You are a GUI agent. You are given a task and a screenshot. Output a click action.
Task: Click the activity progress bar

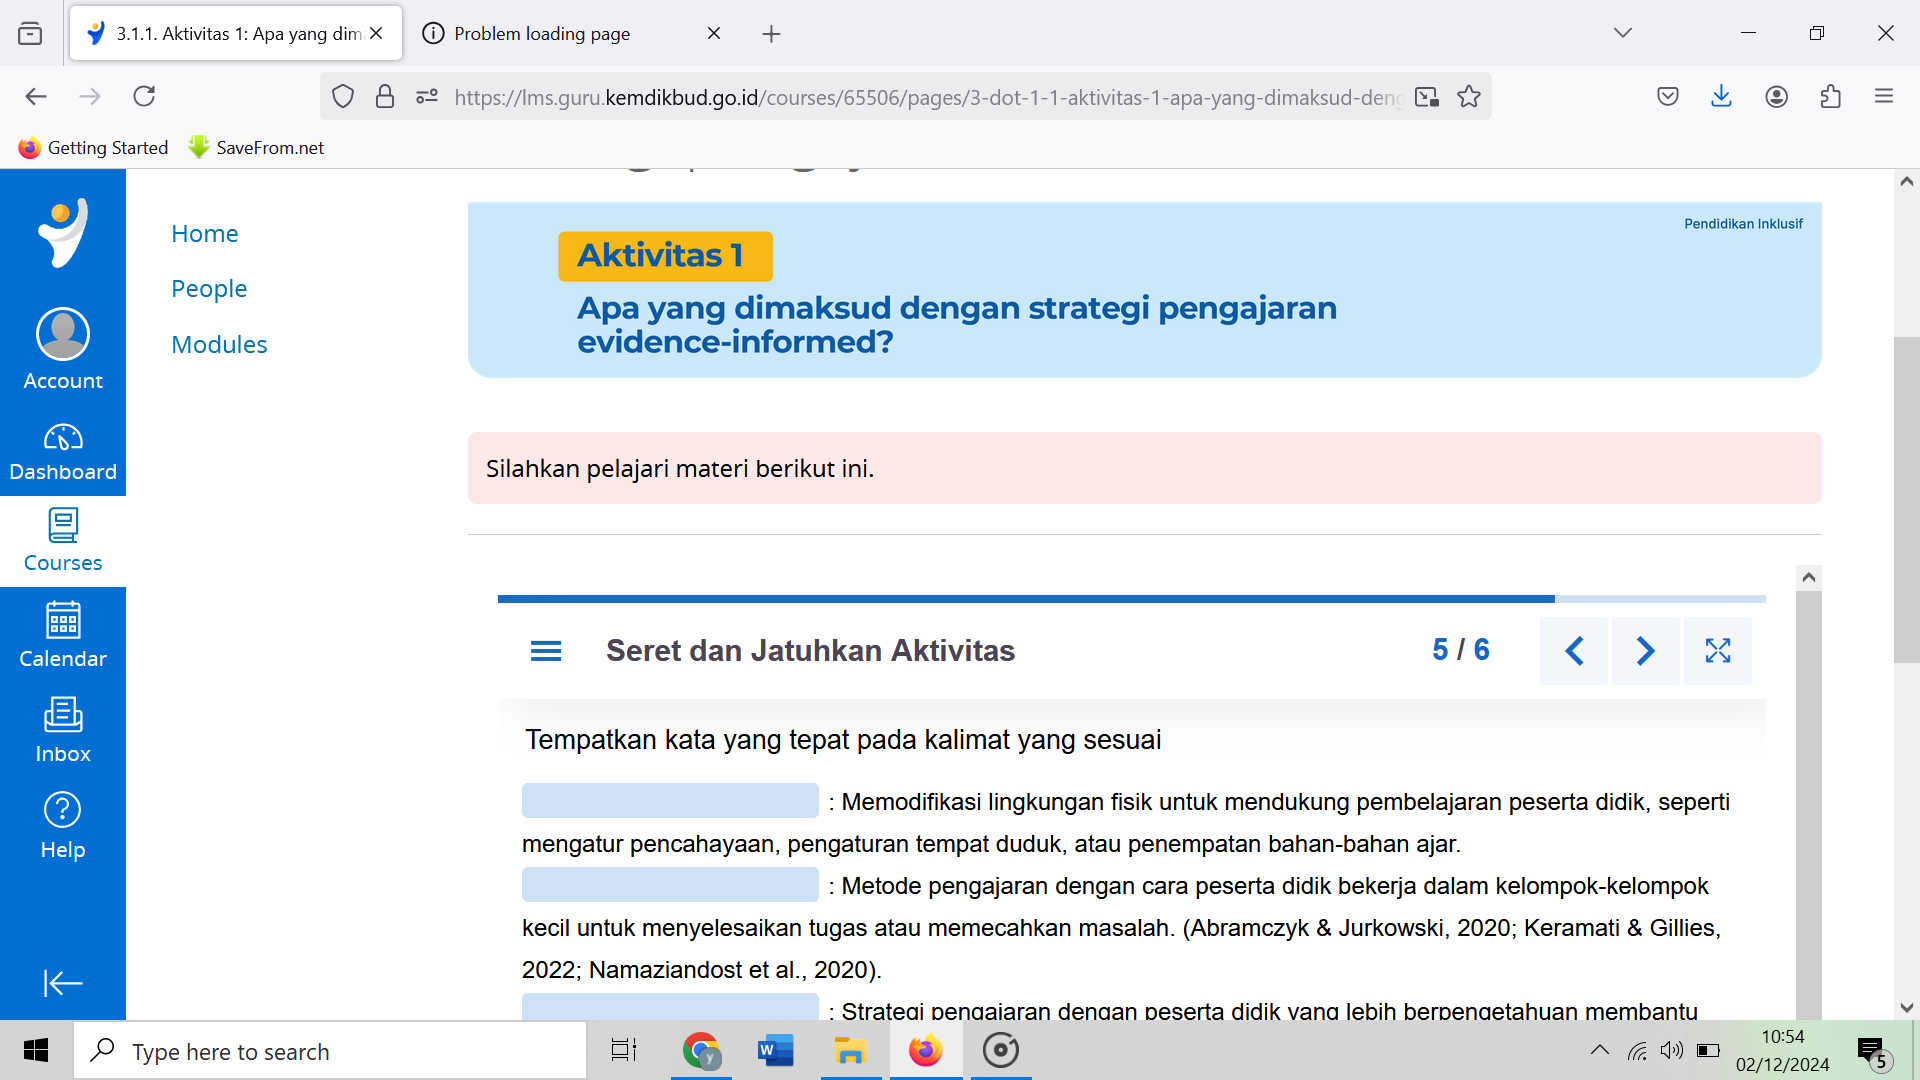[1132, 599]
